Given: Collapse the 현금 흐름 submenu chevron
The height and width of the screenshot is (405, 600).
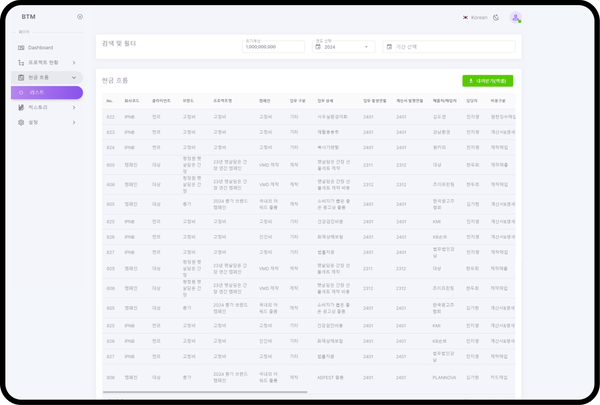Looking at the screenshot, I should coord(74,77).
